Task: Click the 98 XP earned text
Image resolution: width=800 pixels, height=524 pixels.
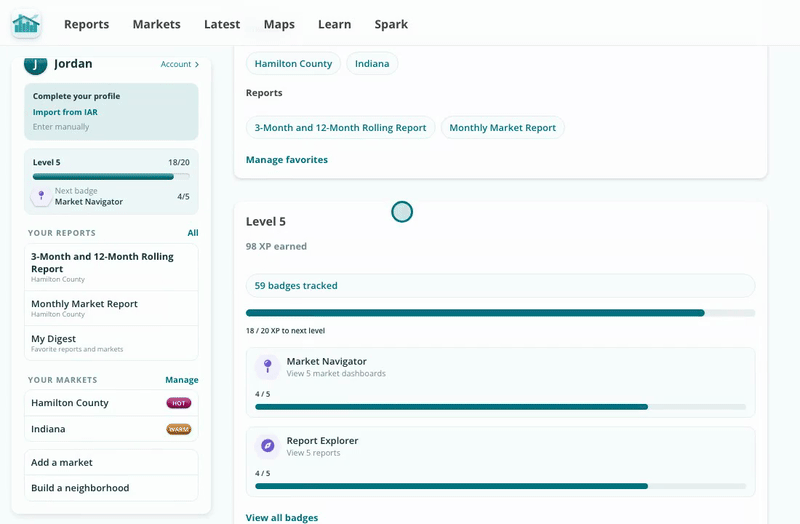Action: point(276,246)
